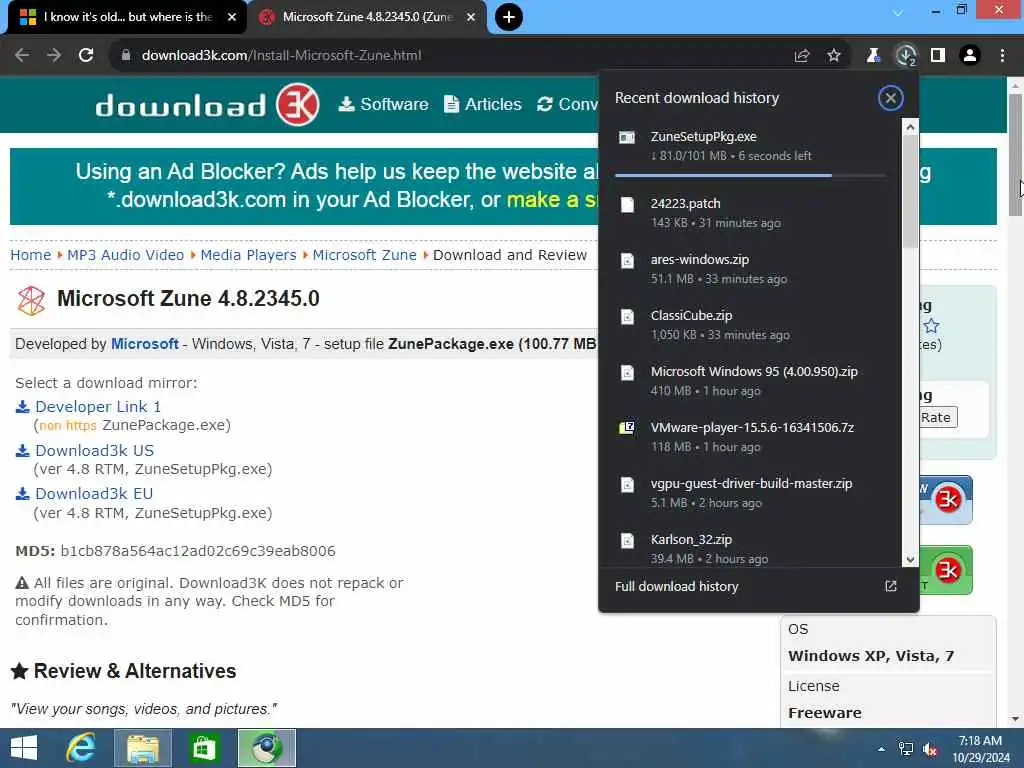Click the rating star icon
This screenshot has width=1024, height=768.
(x=931, y=325)
